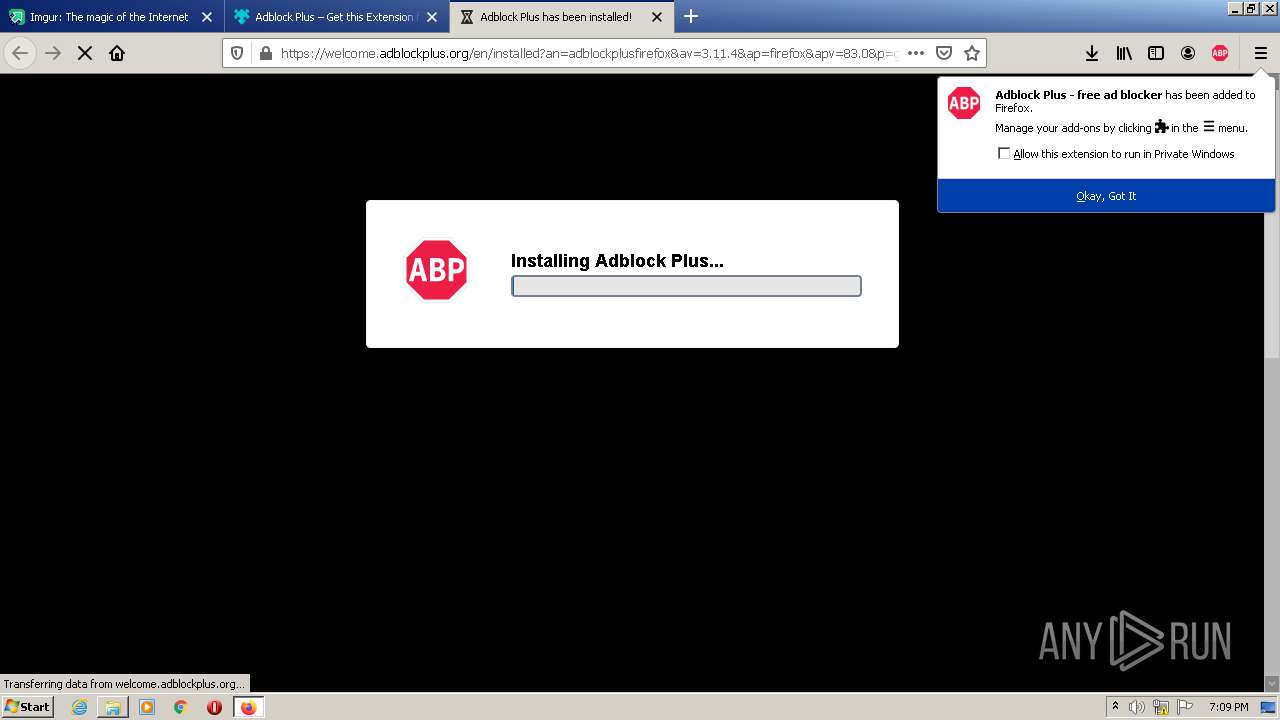Image resolution: width=1280 pixels, height=720 pixels.
Task: Open Windows Explorer folder from taskbar
Action: (x=113, y=707)
